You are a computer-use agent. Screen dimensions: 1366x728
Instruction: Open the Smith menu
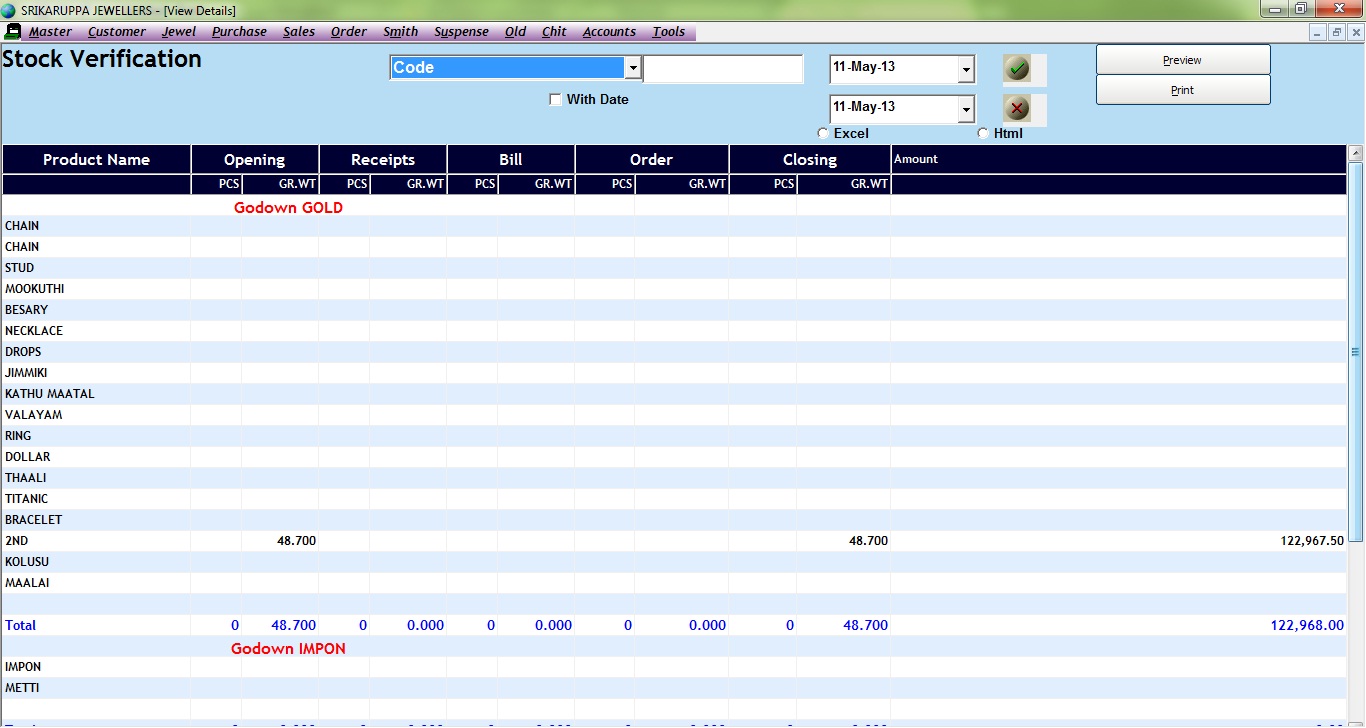click(x=400, y=32)
